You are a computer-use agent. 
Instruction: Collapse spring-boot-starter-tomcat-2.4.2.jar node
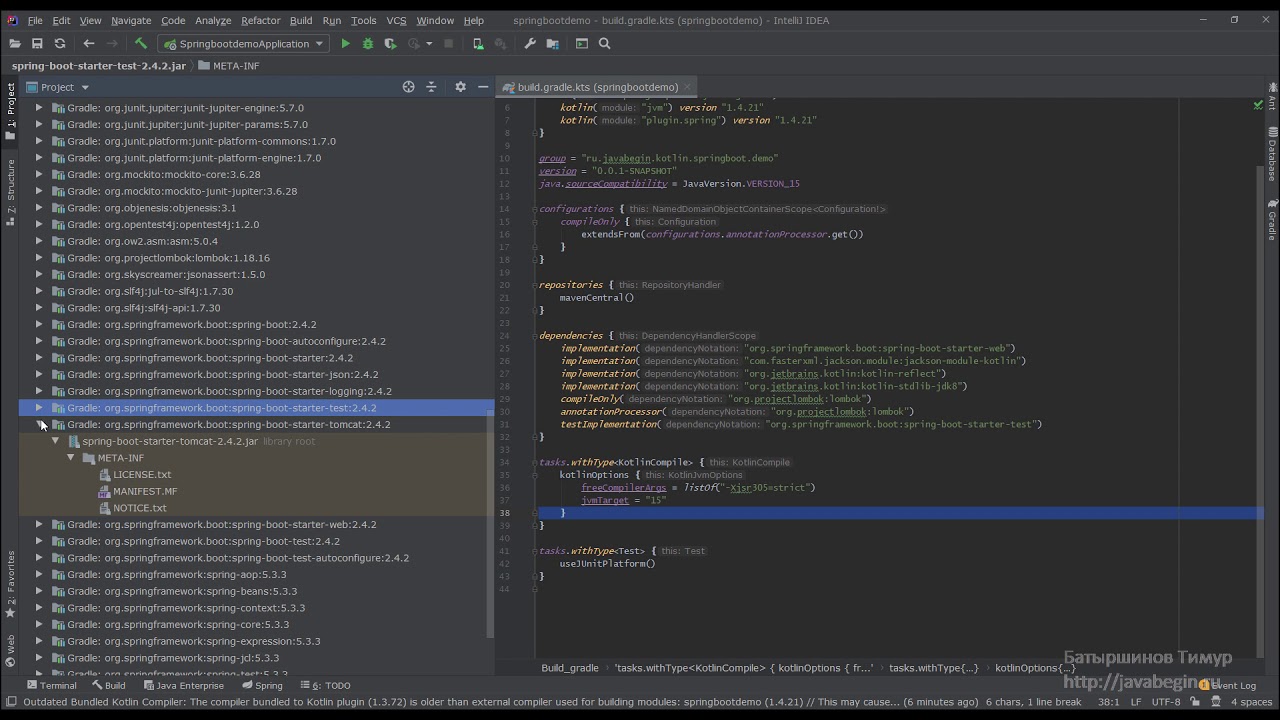click(55, 441)
